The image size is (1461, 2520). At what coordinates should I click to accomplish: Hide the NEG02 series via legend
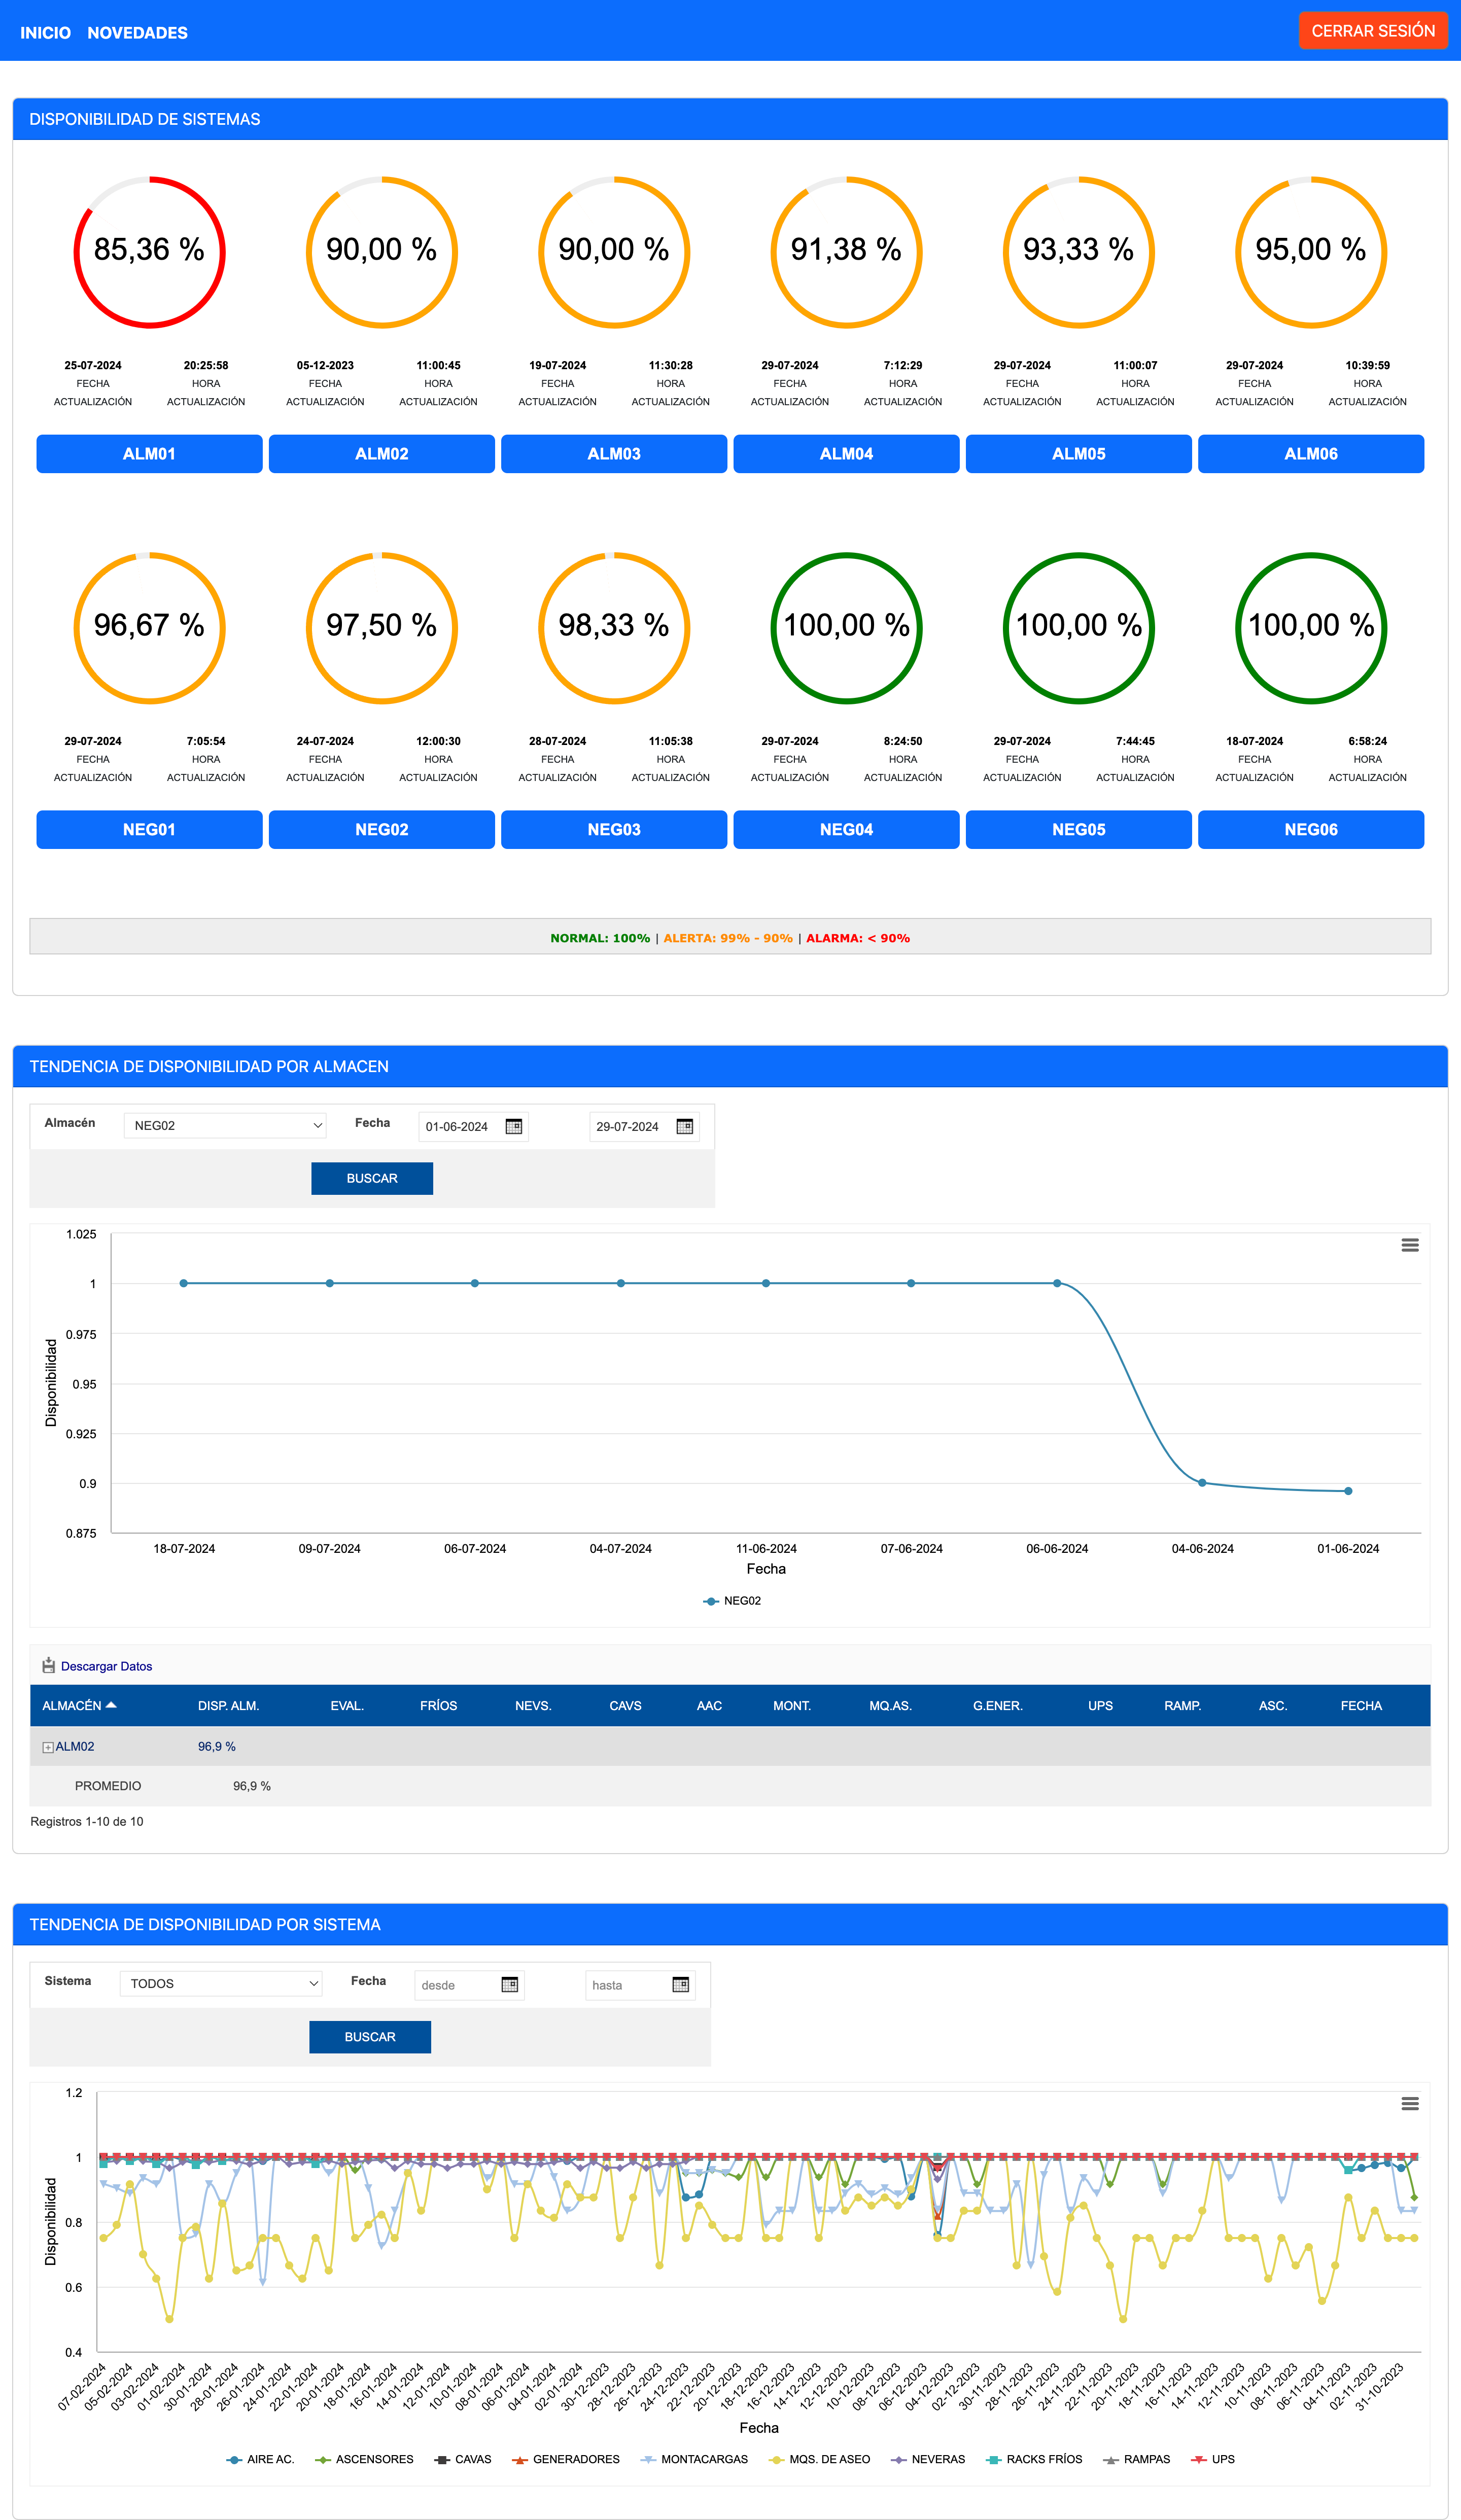(x=741, y=1601)
